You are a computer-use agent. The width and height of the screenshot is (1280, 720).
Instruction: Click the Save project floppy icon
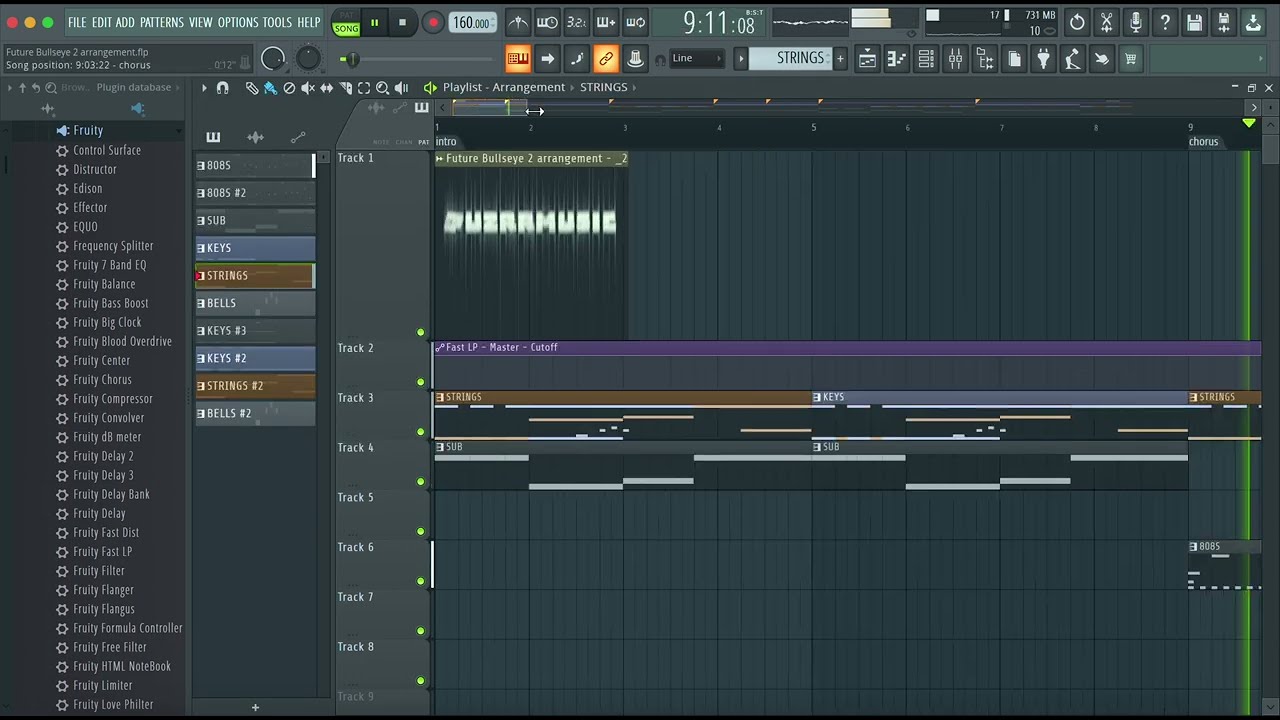pos(1194,22)
